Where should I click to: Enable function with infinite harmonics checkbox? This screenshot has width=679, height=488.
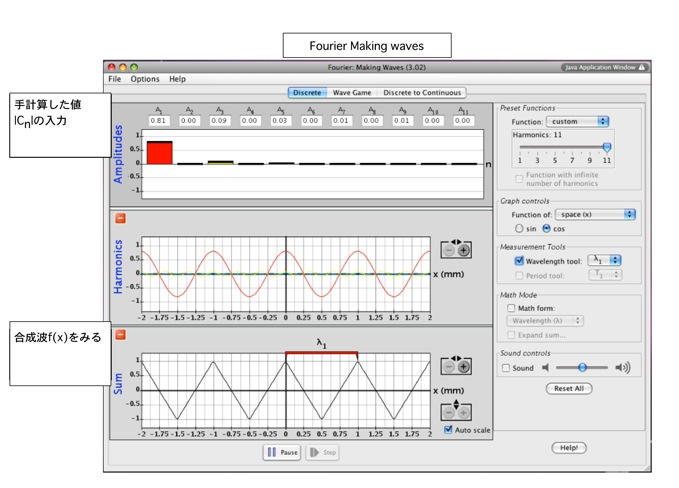point(519,178)
